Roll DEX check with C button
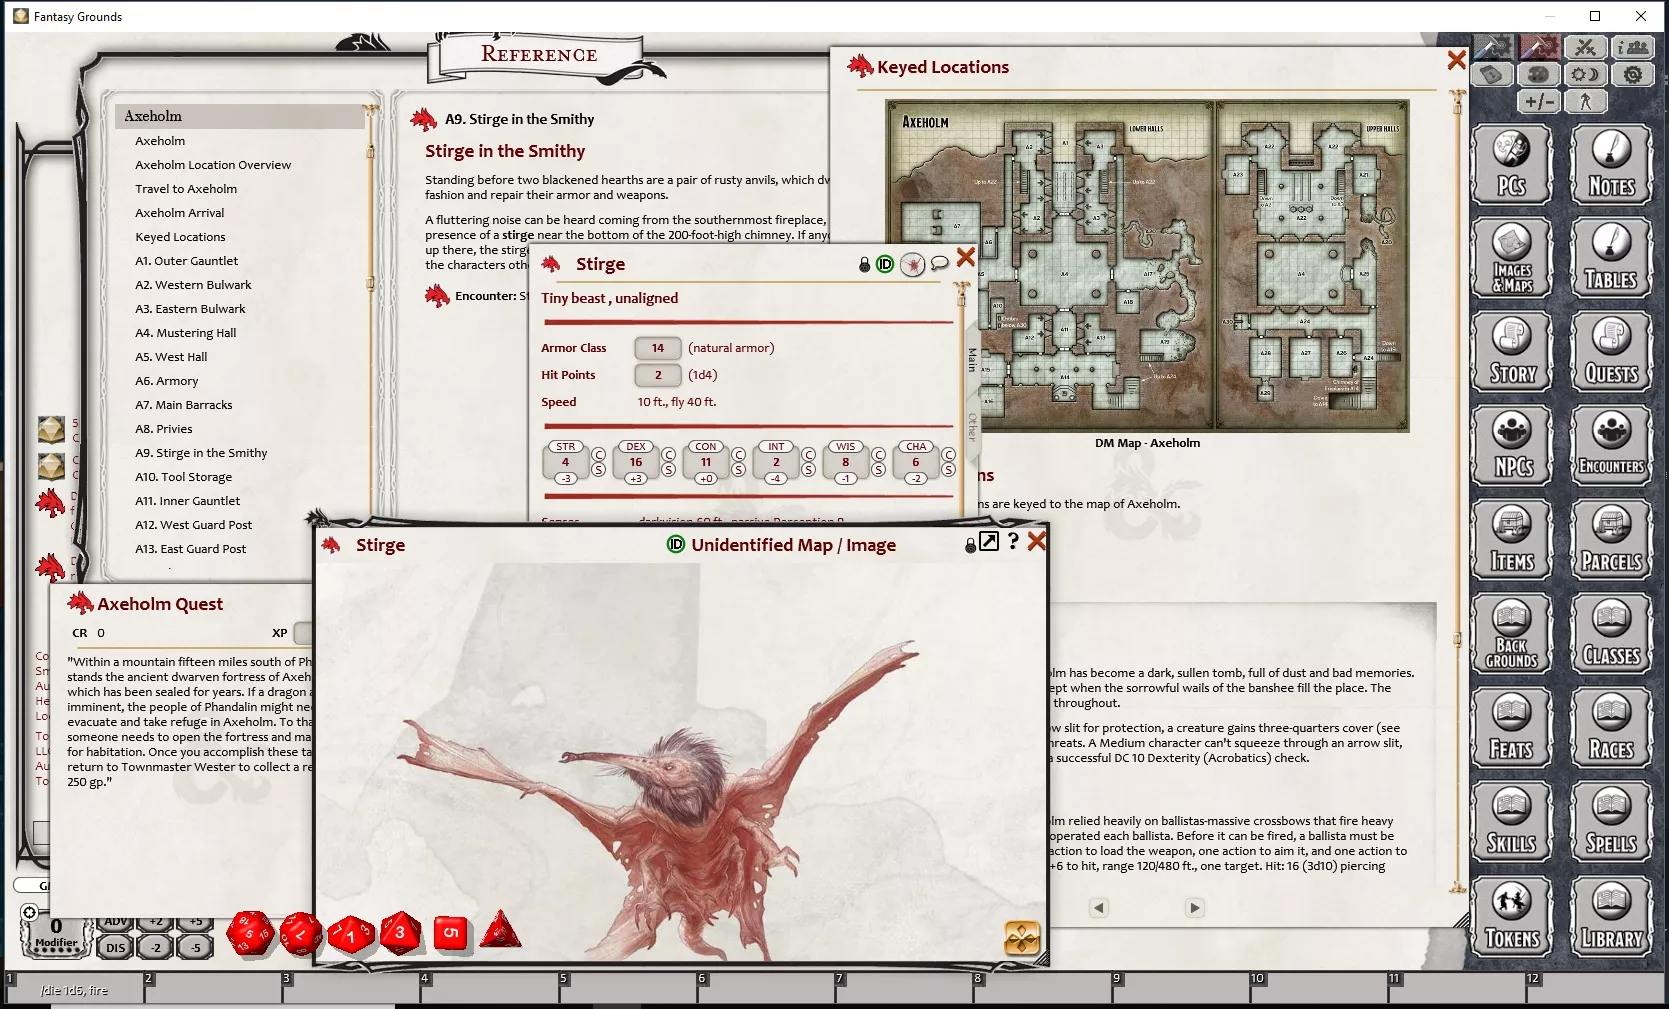This screenshot has height=1009, width=1669. point(669,455)
